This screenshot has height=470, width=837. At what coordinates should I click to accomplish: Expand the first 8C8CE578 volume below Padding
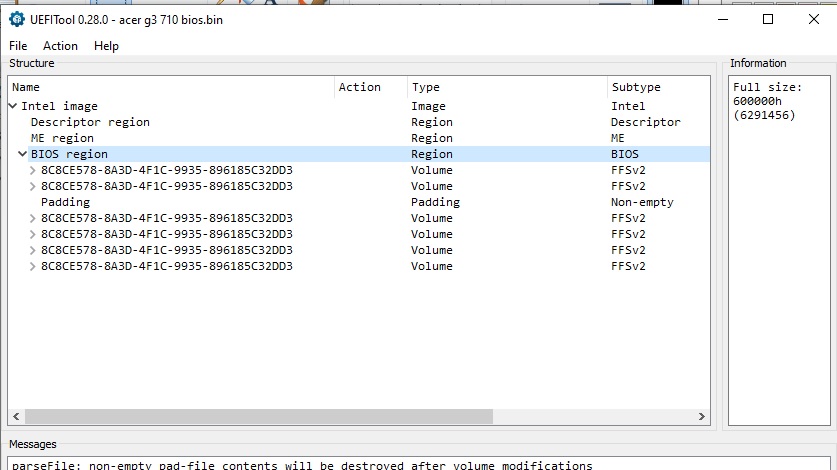(x=33, y=218)
